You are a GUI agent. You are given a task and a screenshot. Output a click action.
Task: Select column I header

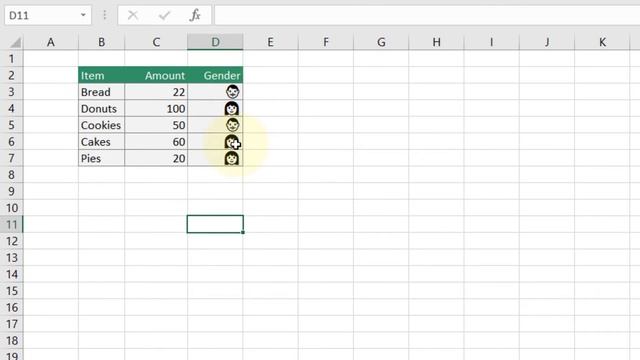point(491,42)
